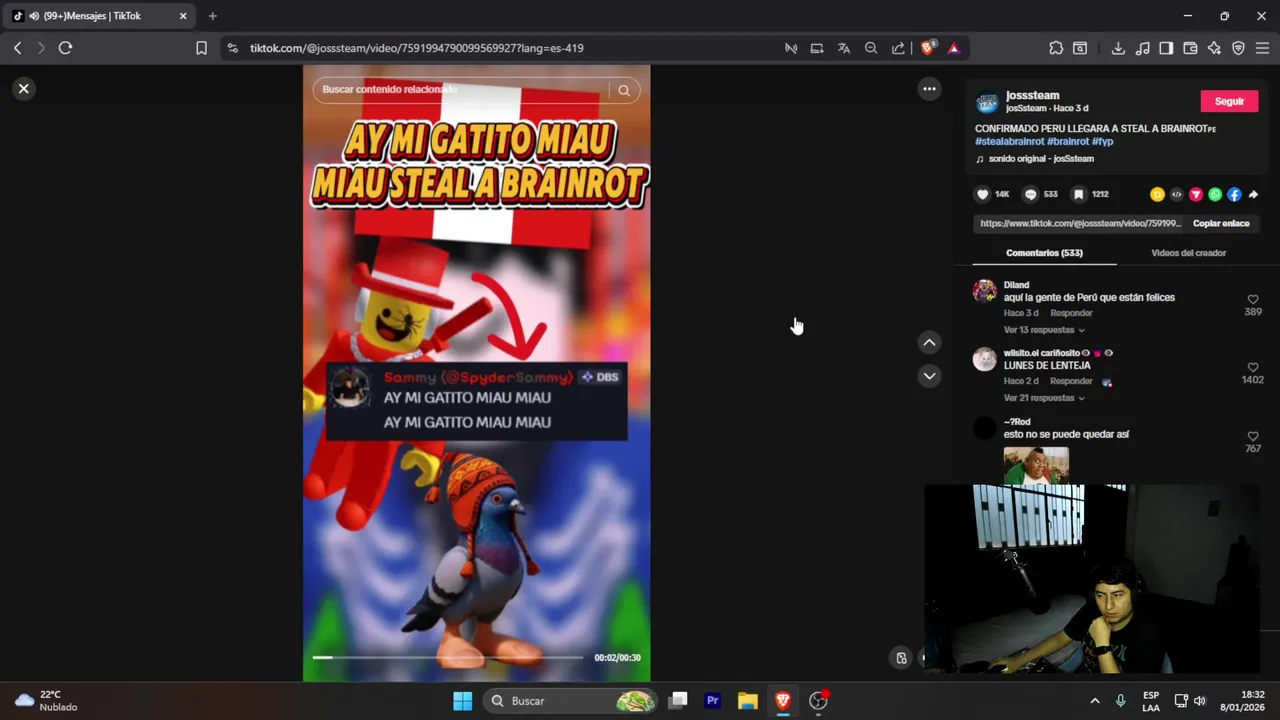Open the Brave Wallet icon
The width and height of the screenshot is (1280, 720).
tap(1190, 48)
